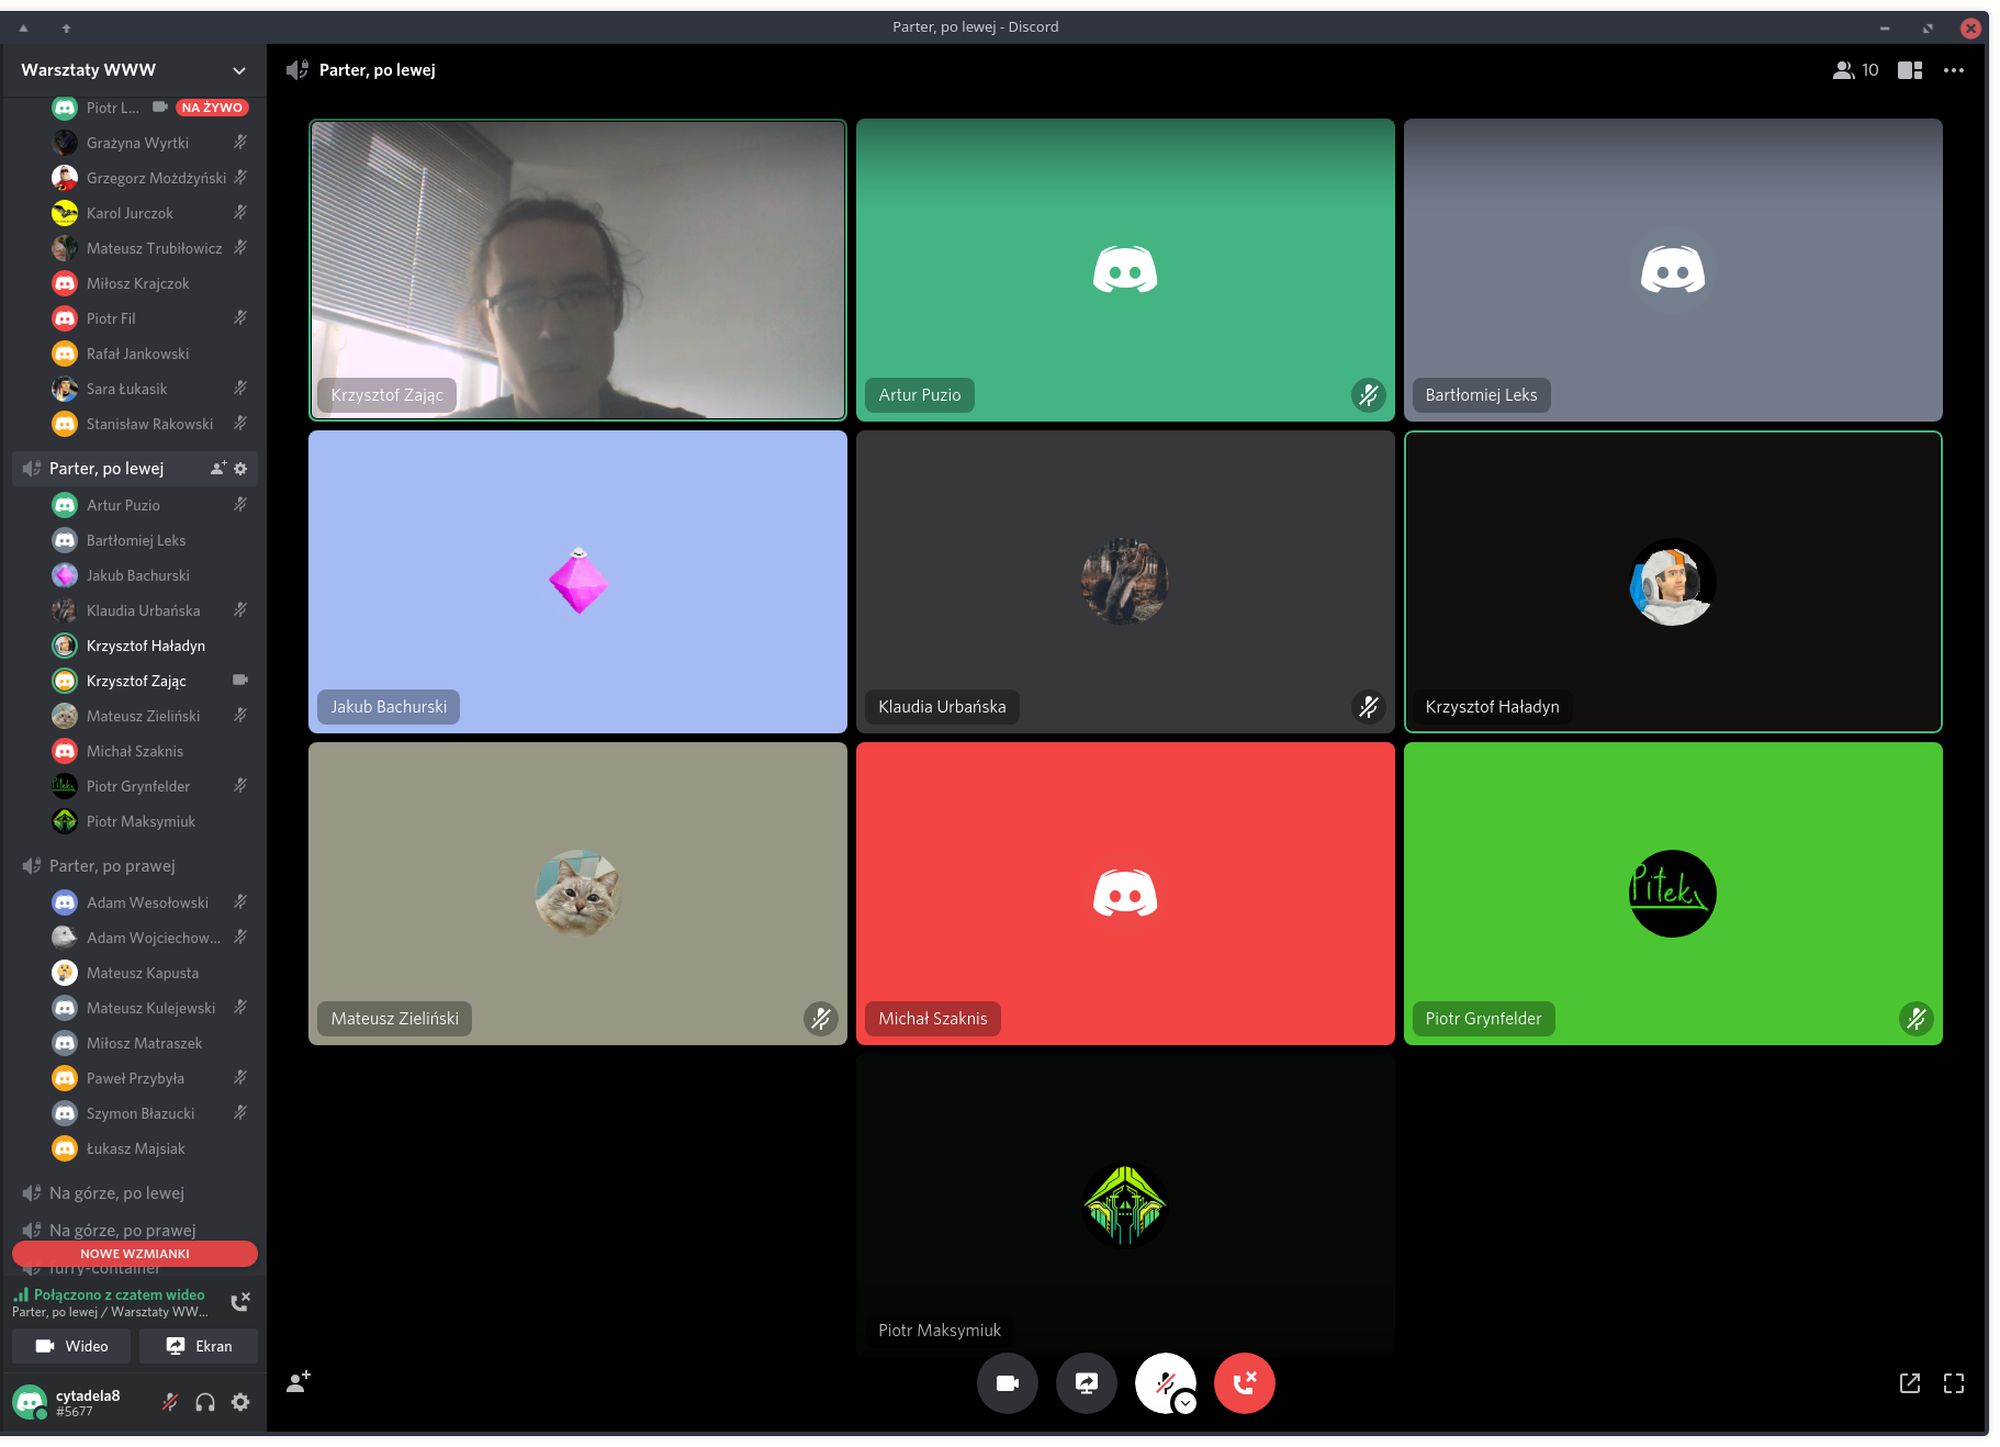This screenshot has width=2000, height=1447.
Task: Open Sara Łukasik in sidebar
Action: pyautogui.click(x=150, y=389)
